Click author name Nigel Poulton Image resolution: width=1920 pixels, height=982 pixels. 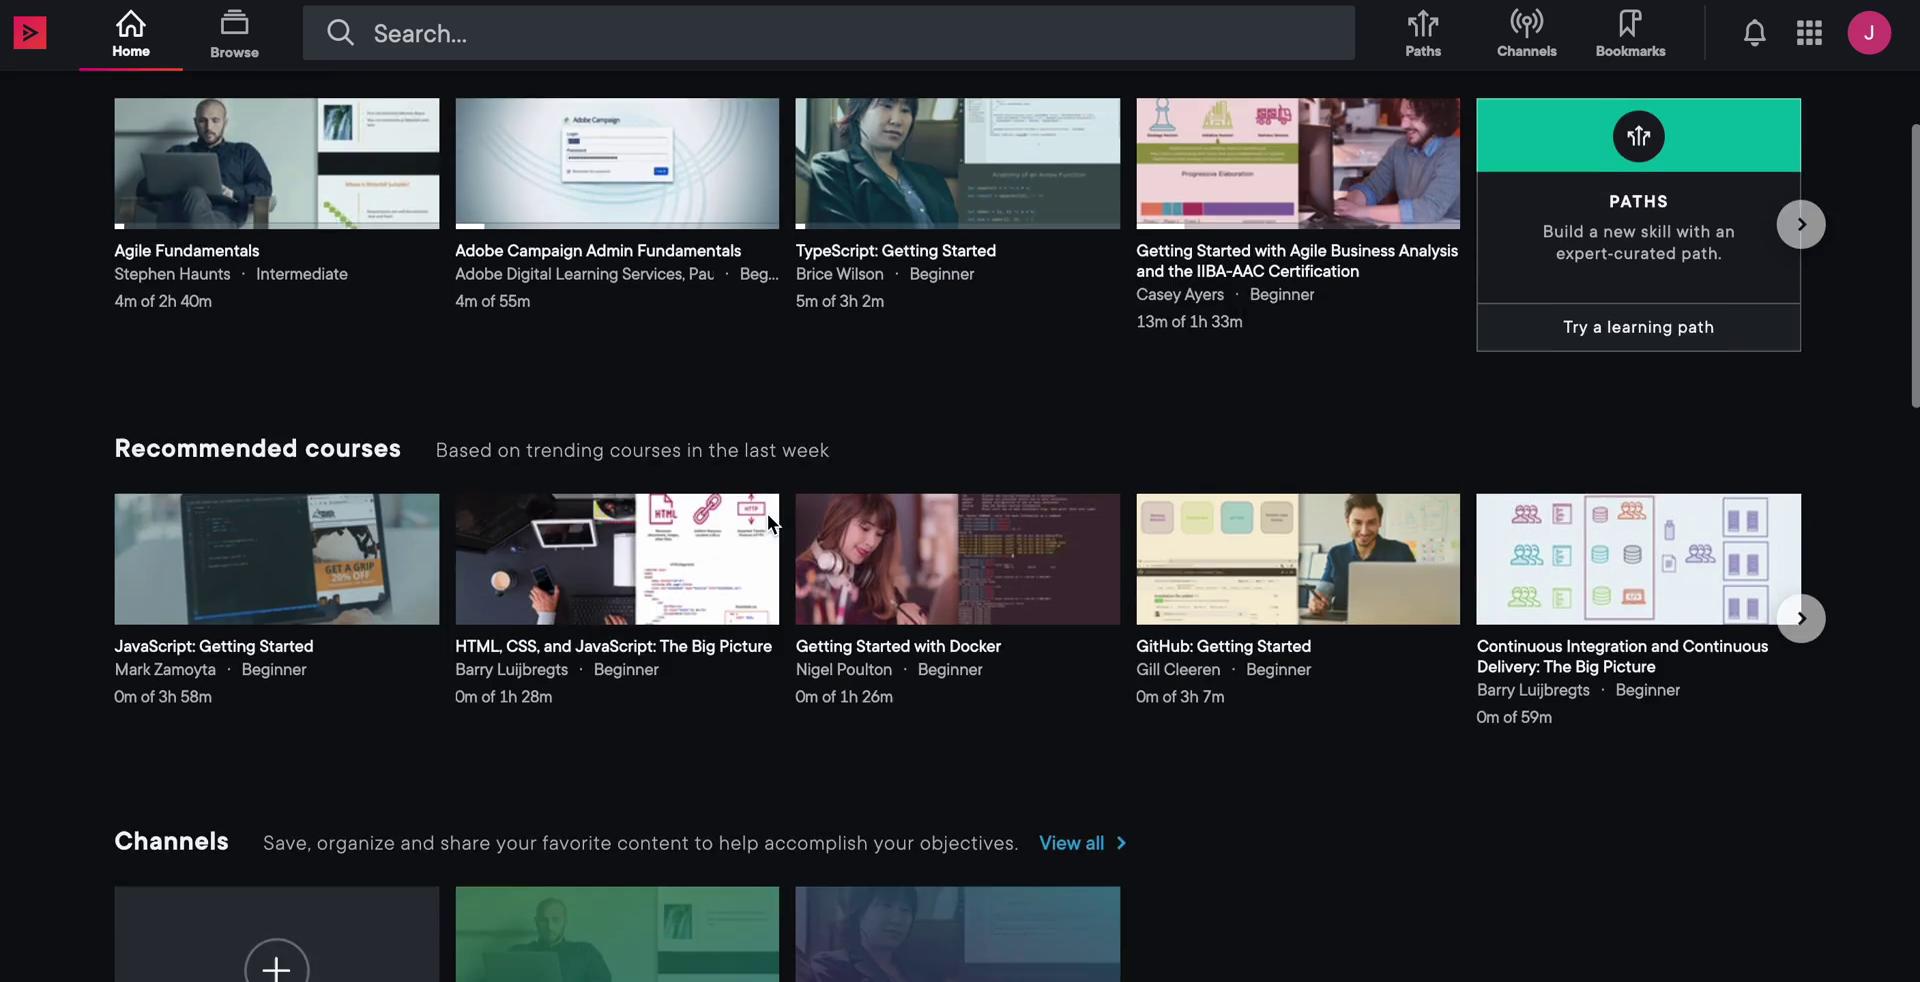[843, 670]
